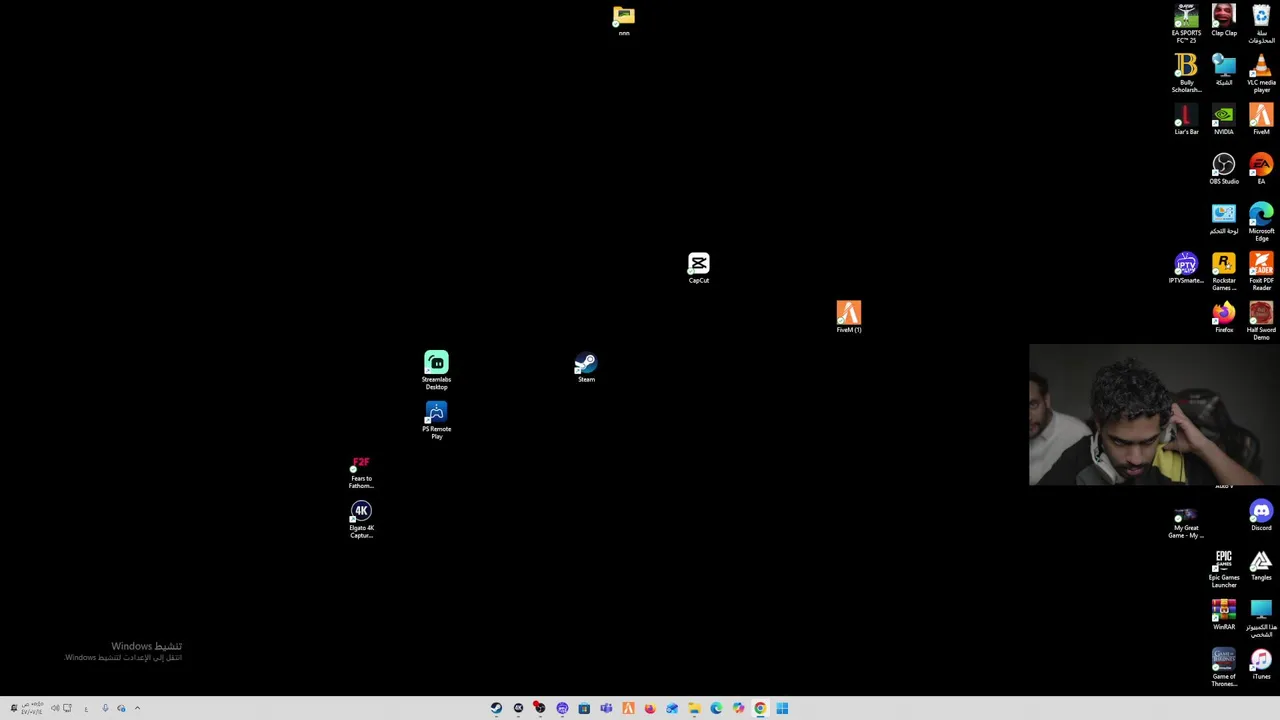The image size is (1280, 720).
Task: Open the EA SPORTS FC 25 shortcut
Action: tap(1186, 24)
